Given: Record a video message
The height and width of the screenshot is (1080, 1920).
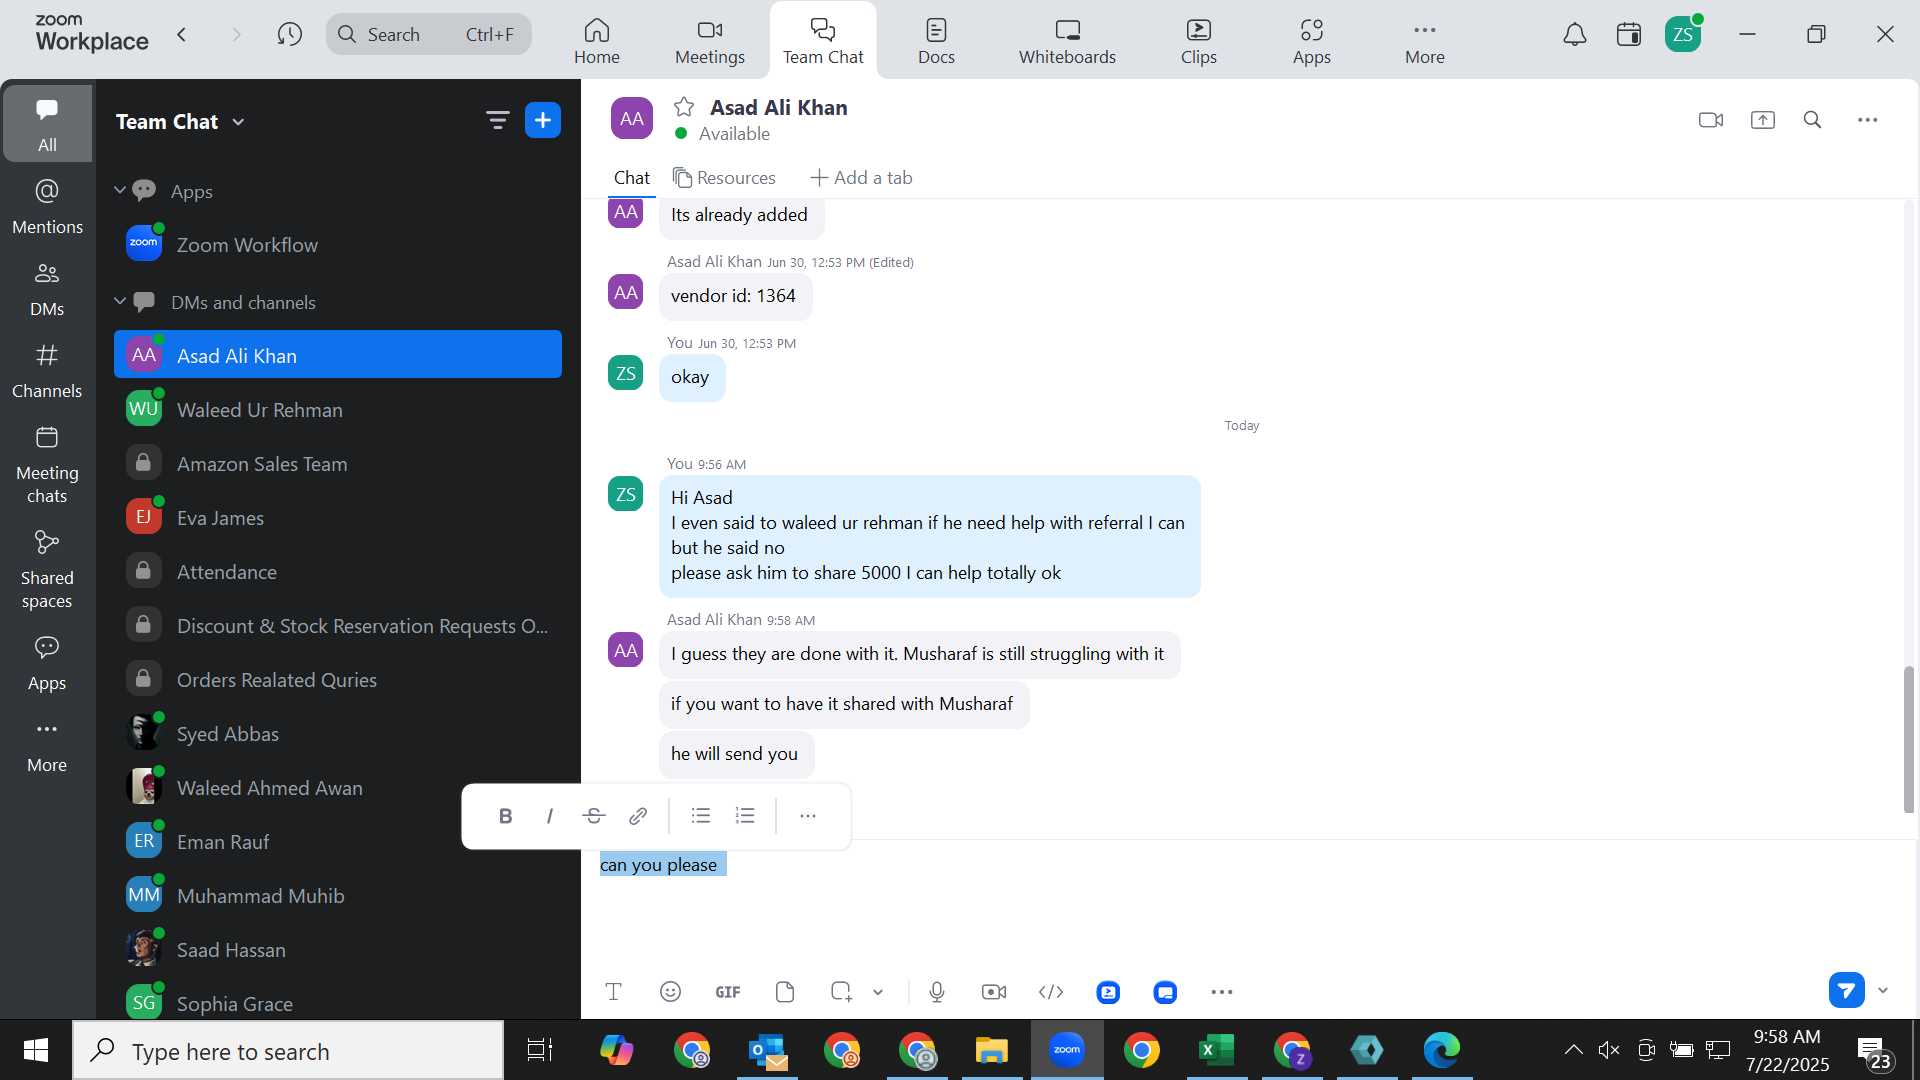Looking at the screenshot, I should point(994,992).
